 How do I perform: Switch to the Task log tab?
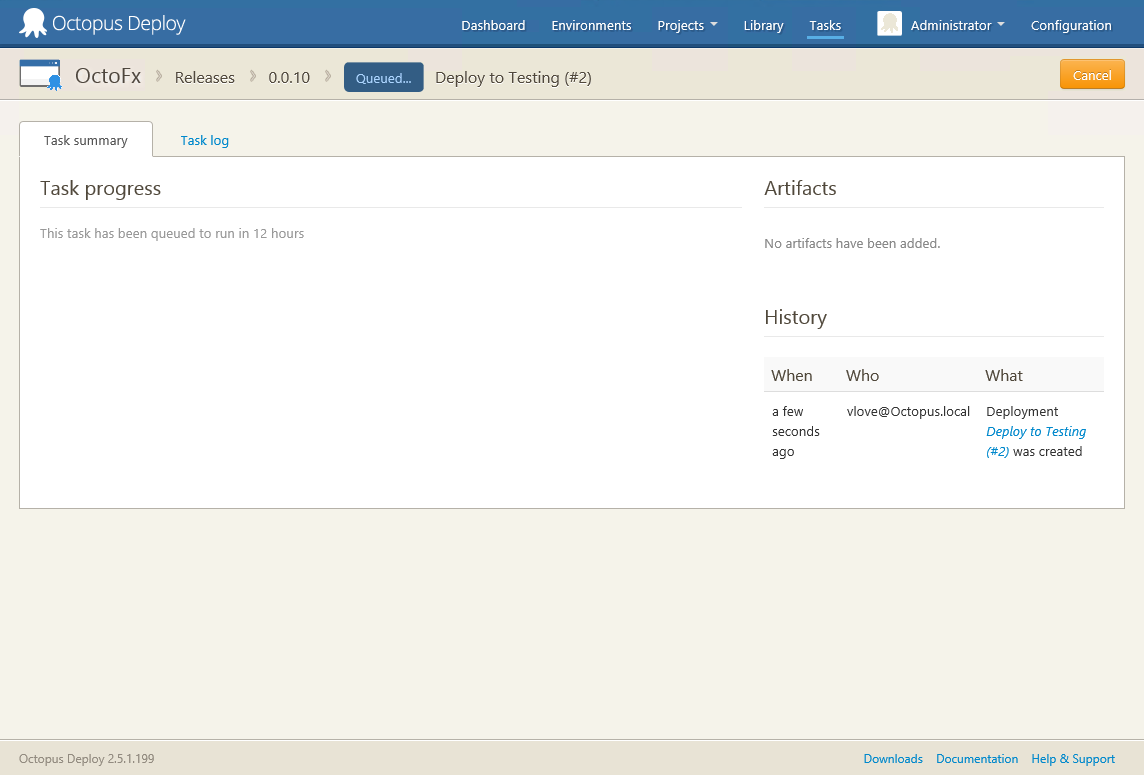pos(204,140)
